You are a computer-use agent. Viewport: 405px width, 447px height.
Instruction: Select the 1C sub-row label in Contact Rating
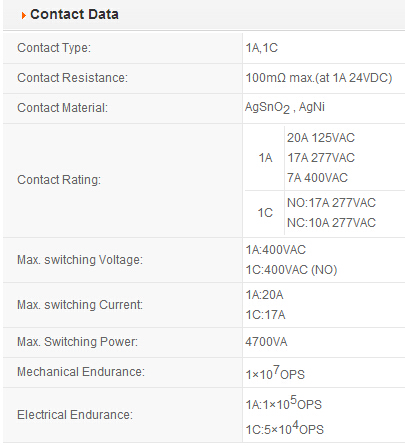point(265,213)
